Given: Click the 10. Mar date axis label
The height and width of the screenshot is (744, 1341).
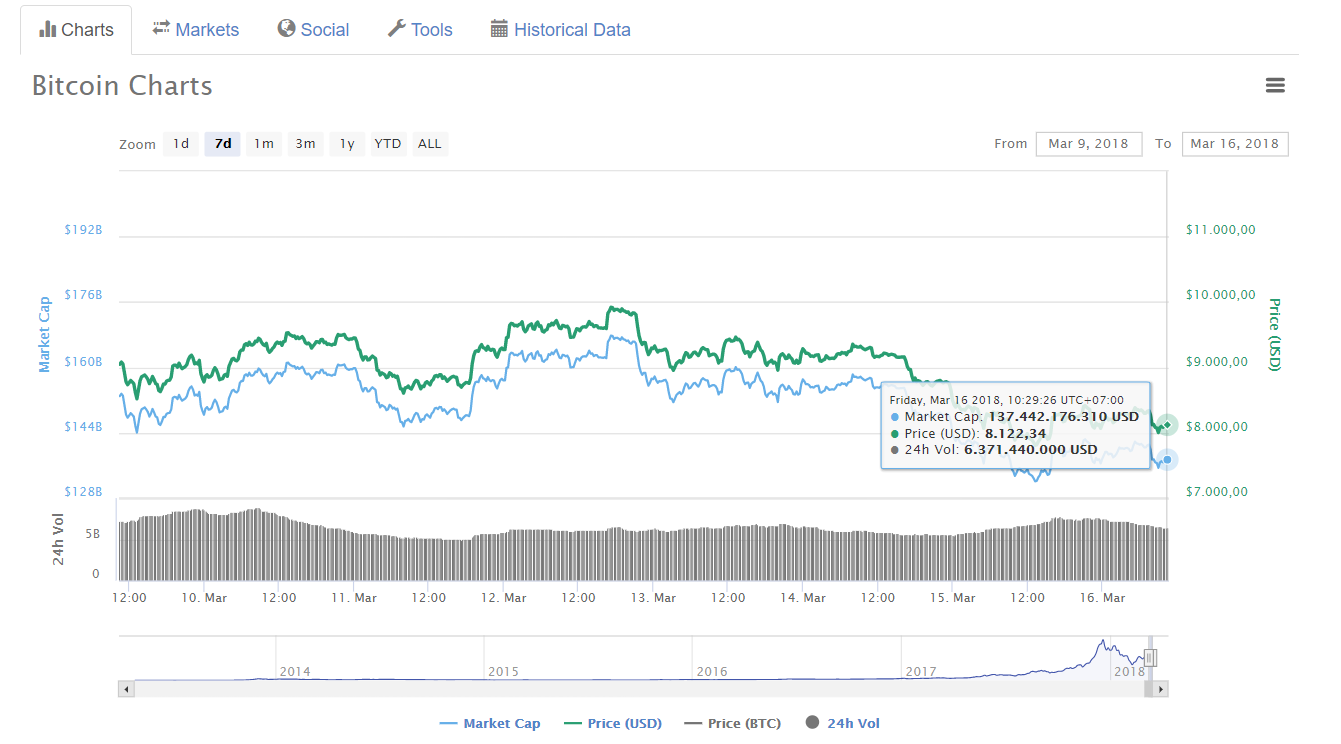Looking at the screenshot, I should (203, 598).
